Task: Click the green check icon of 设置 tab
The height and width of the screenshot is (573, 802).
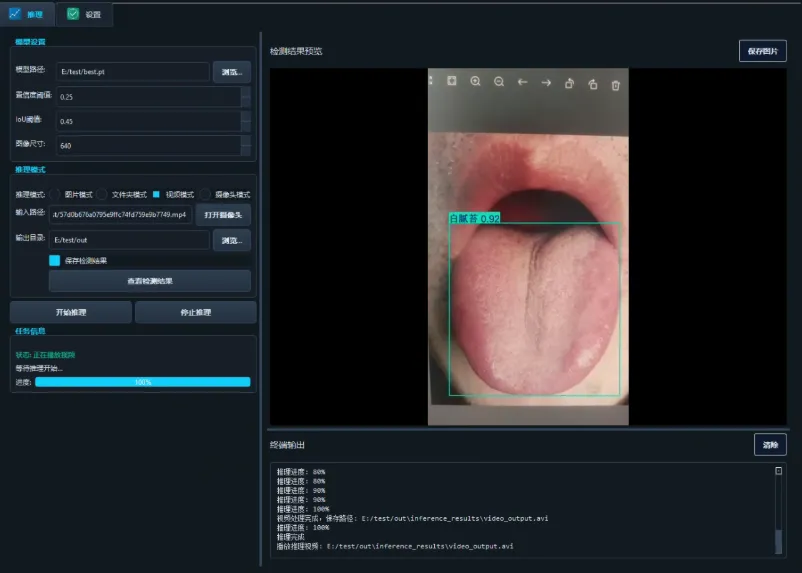Action: 73,14
